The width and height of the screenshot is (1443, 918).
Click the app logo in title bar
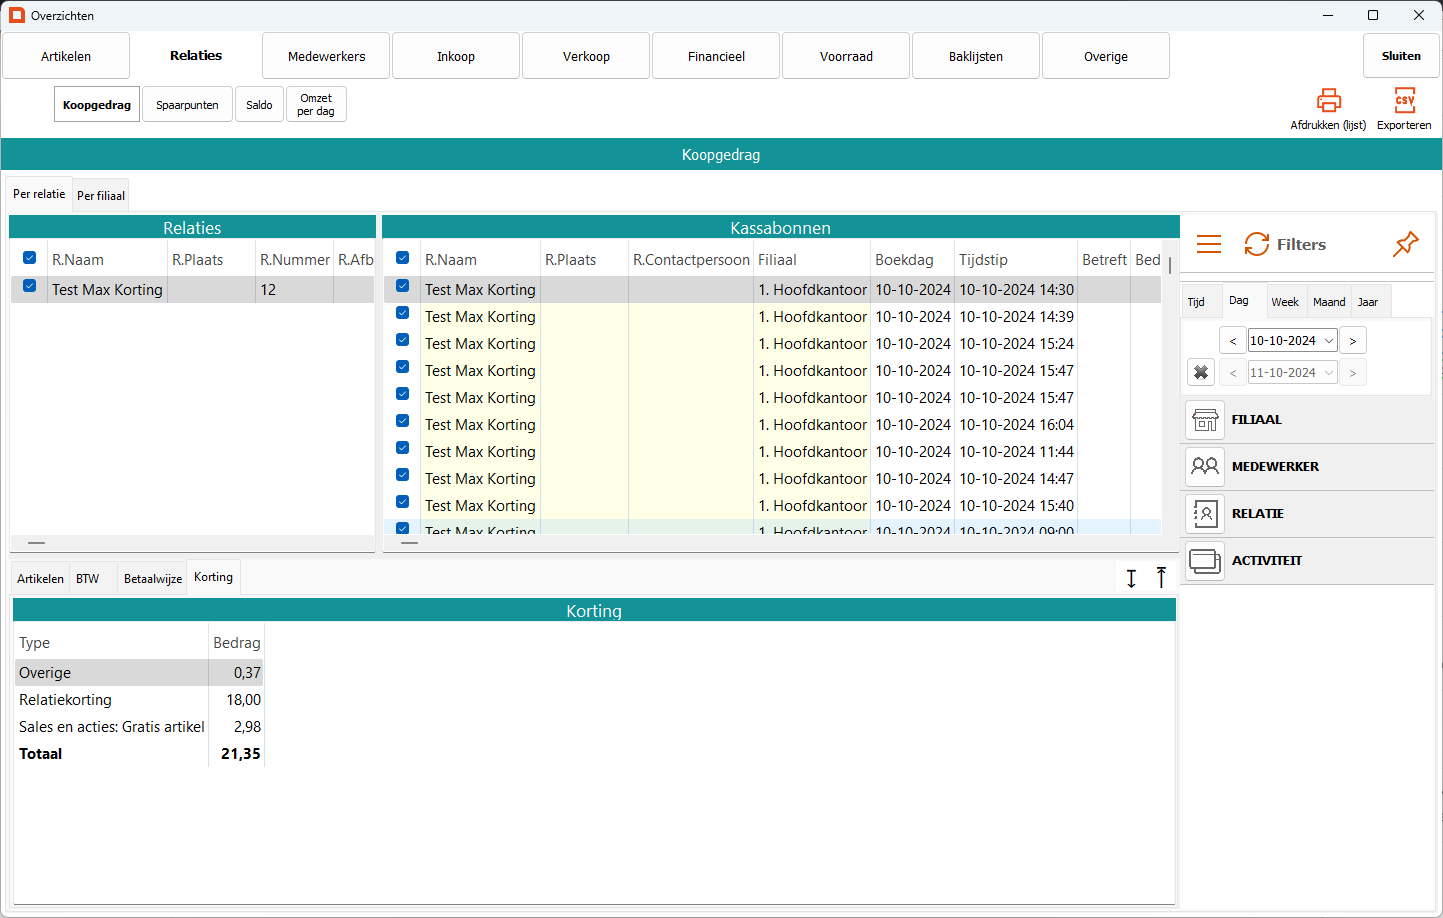coord(17,15)
